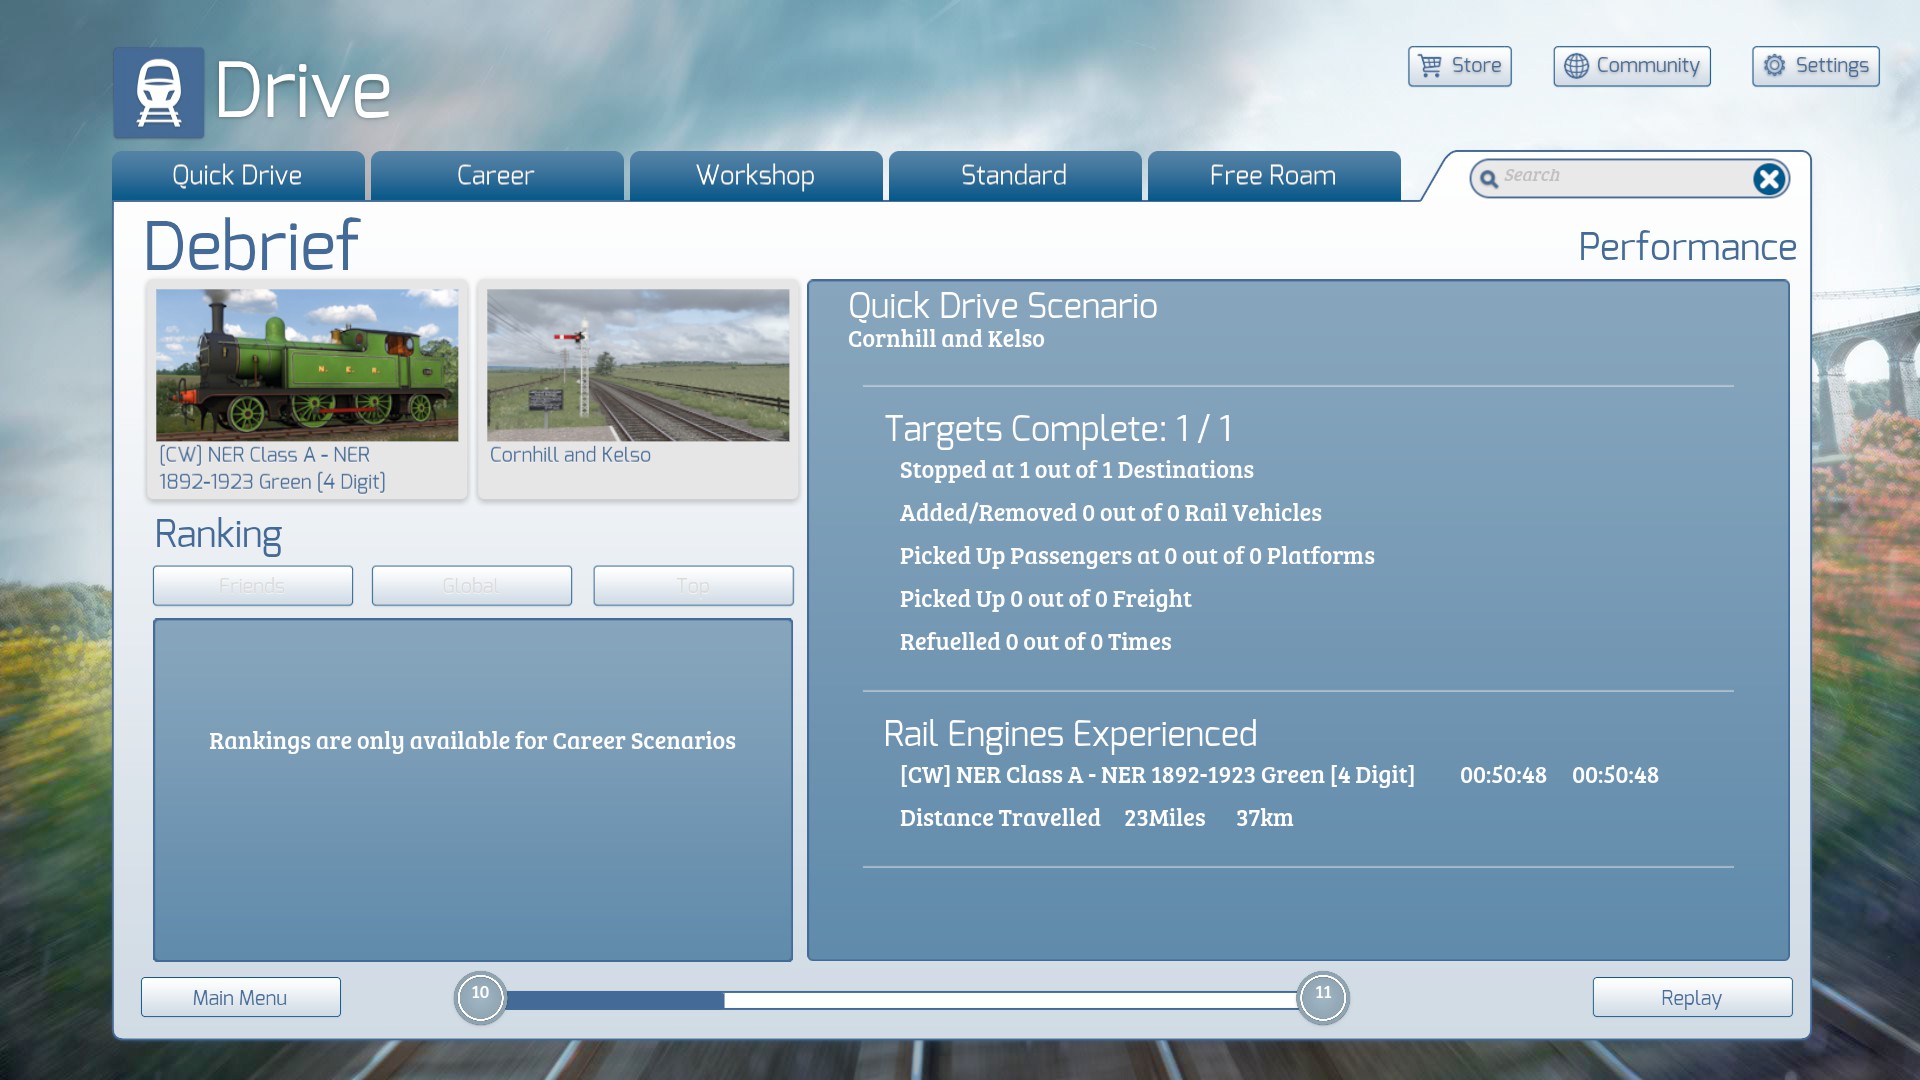Select the Top ranking filter
This screenshot has width=1920, height=1080.
click(x=693, y=586)
